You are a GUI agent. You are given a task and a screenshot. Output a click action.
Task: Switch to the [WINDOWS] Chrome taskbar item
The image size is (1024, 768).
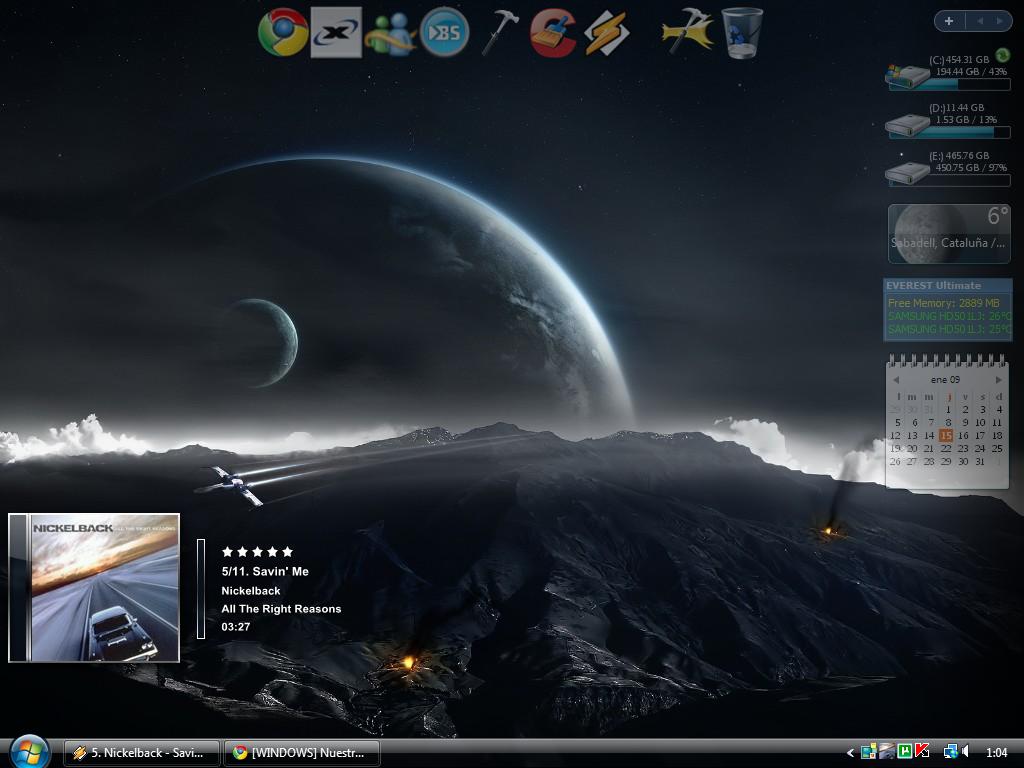301,752
